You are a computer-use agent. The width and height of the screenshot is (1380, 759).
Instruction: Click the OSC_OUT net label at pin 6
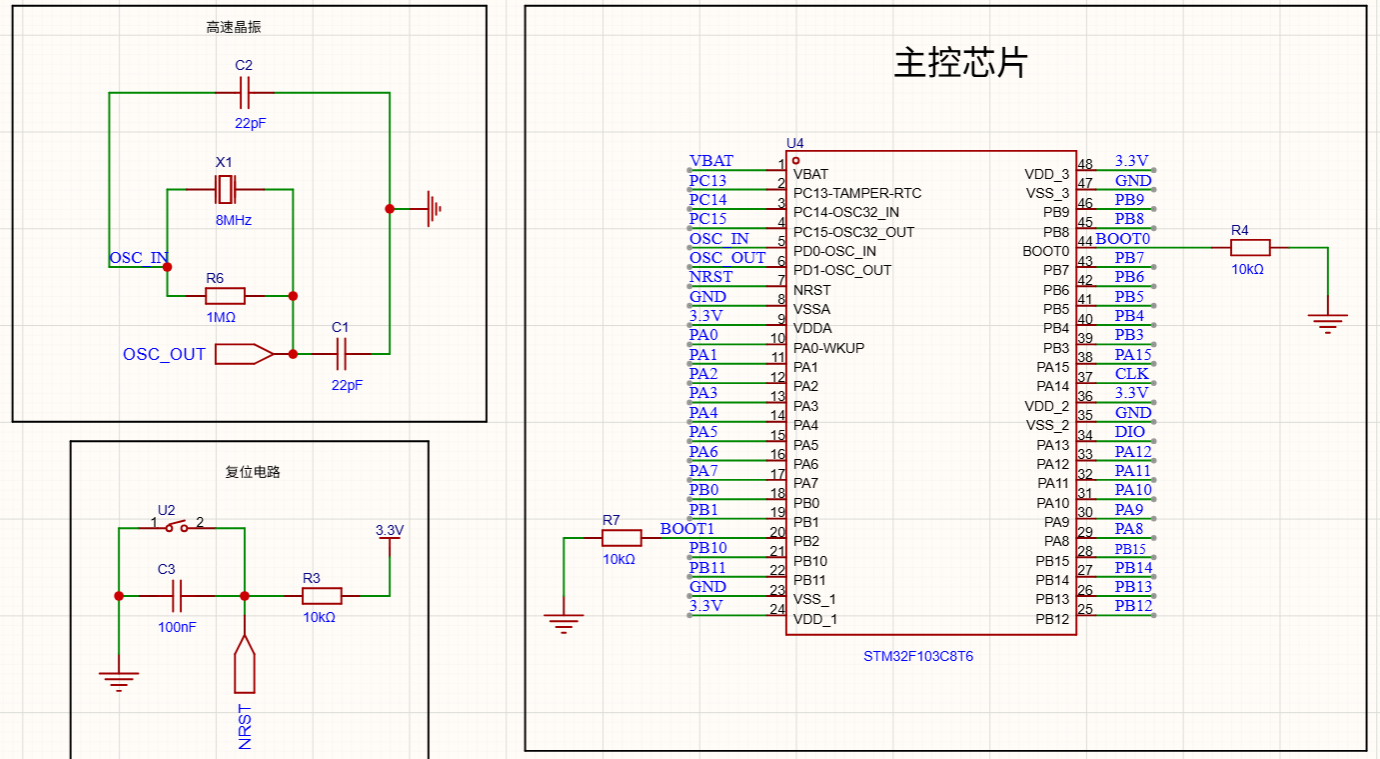click(x=728, y=258)
